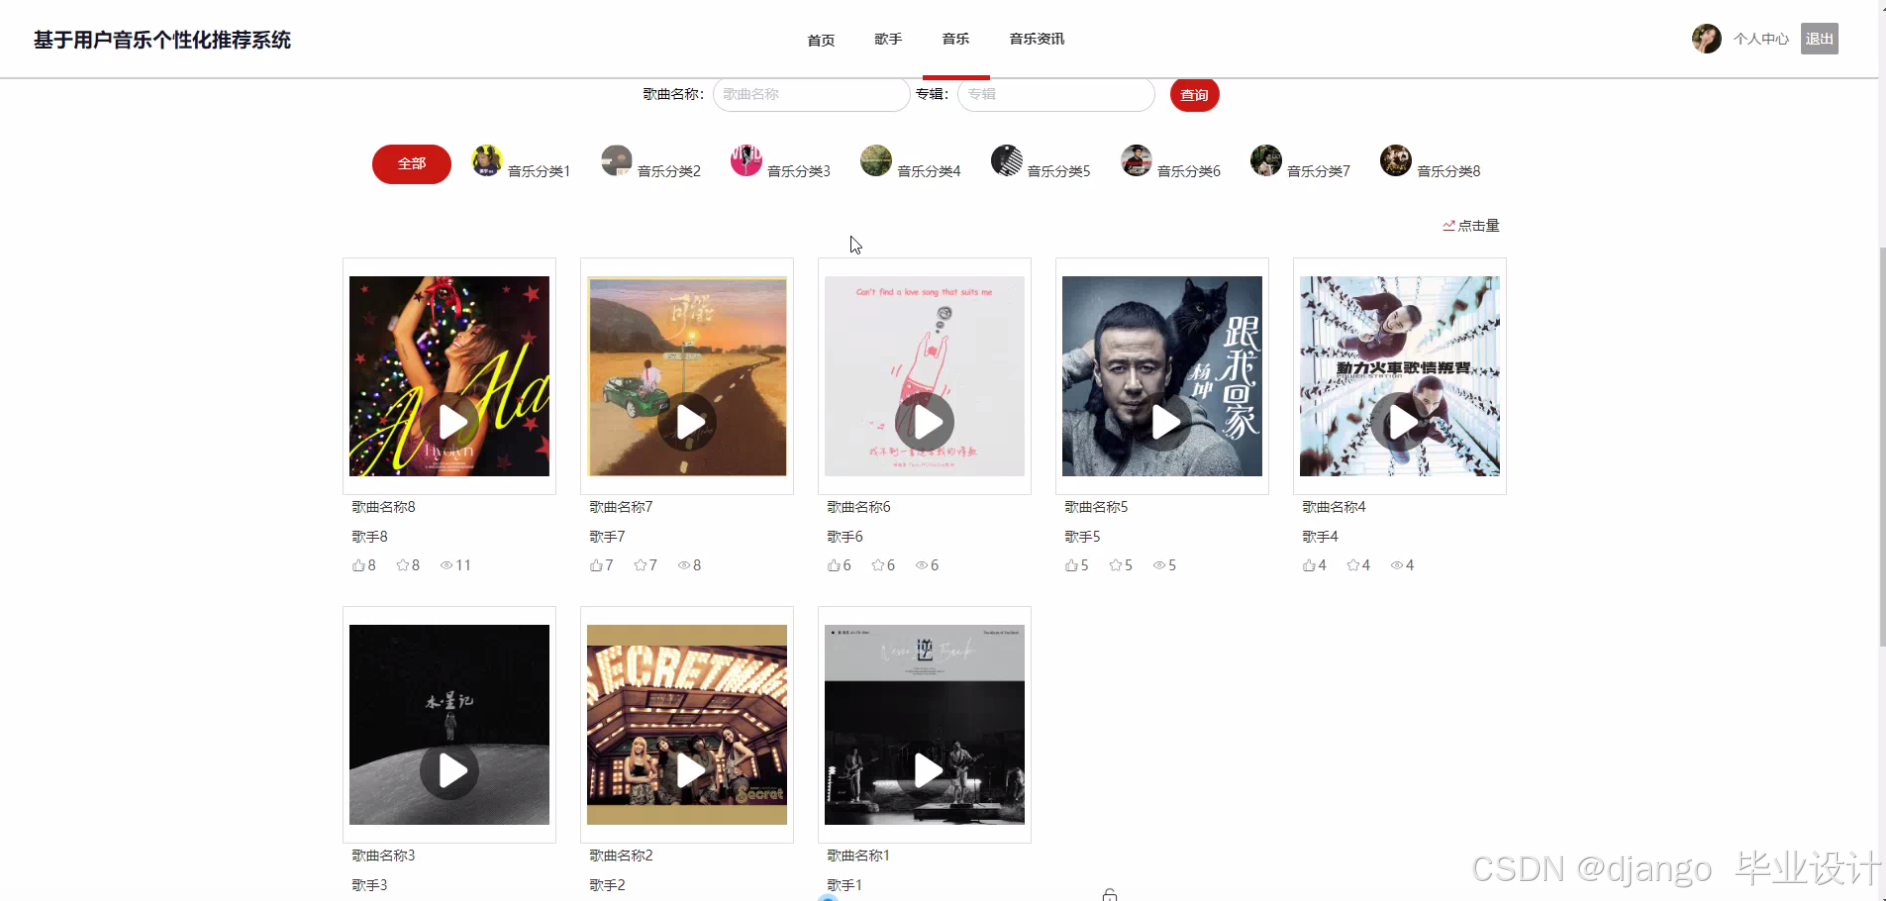Filter by 音乐分类3
Viewport: 1886px width, 901px height.
(x=781, y=162)
